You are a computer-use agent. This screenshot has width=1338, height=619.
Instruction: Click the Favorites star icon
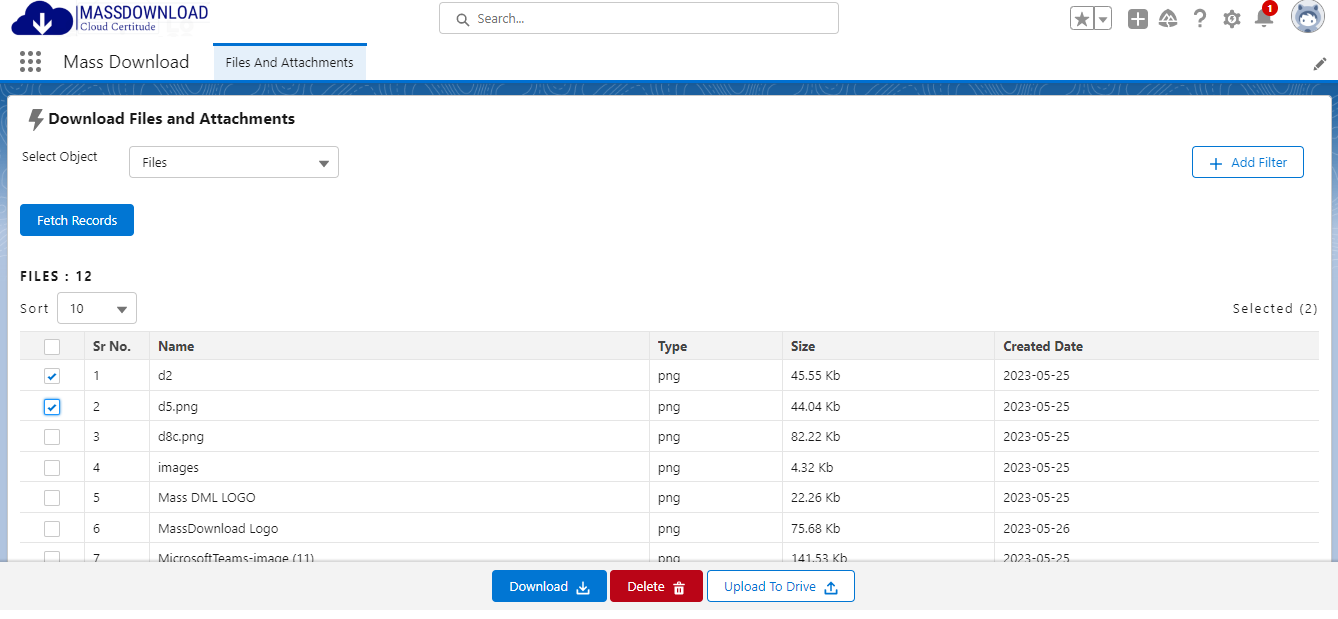pyautogui.click(x=1082, y=19)
